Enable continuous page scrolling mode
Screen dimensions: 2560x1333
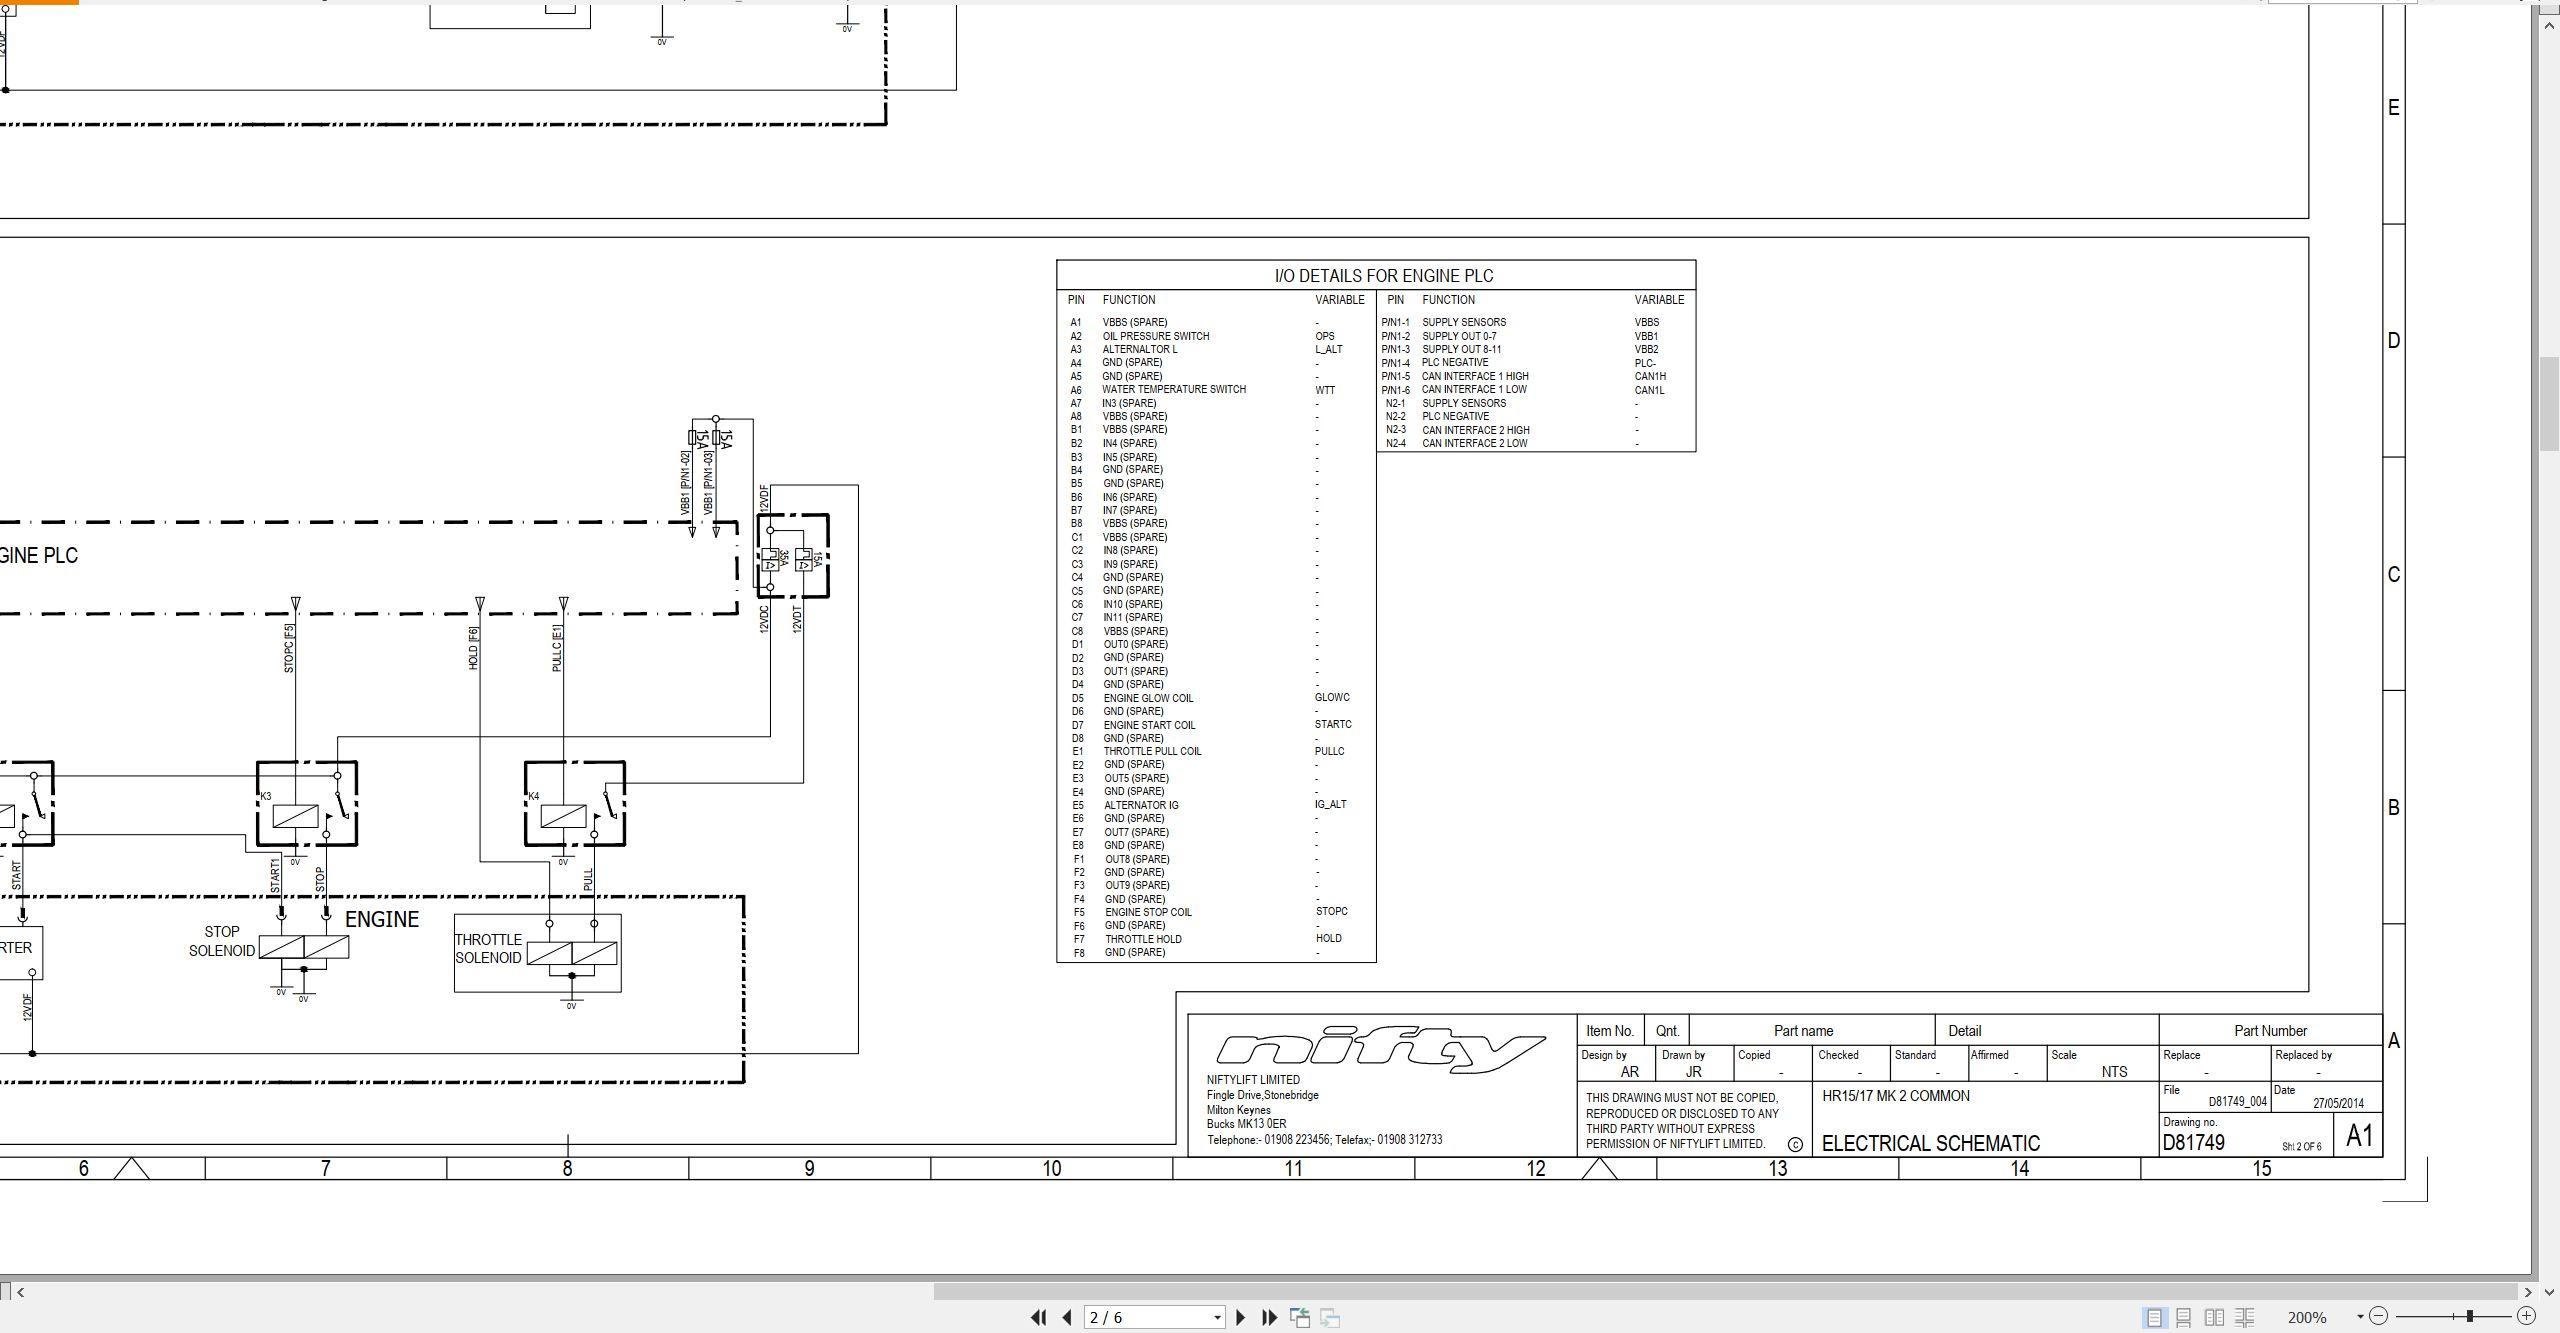2184,1317
